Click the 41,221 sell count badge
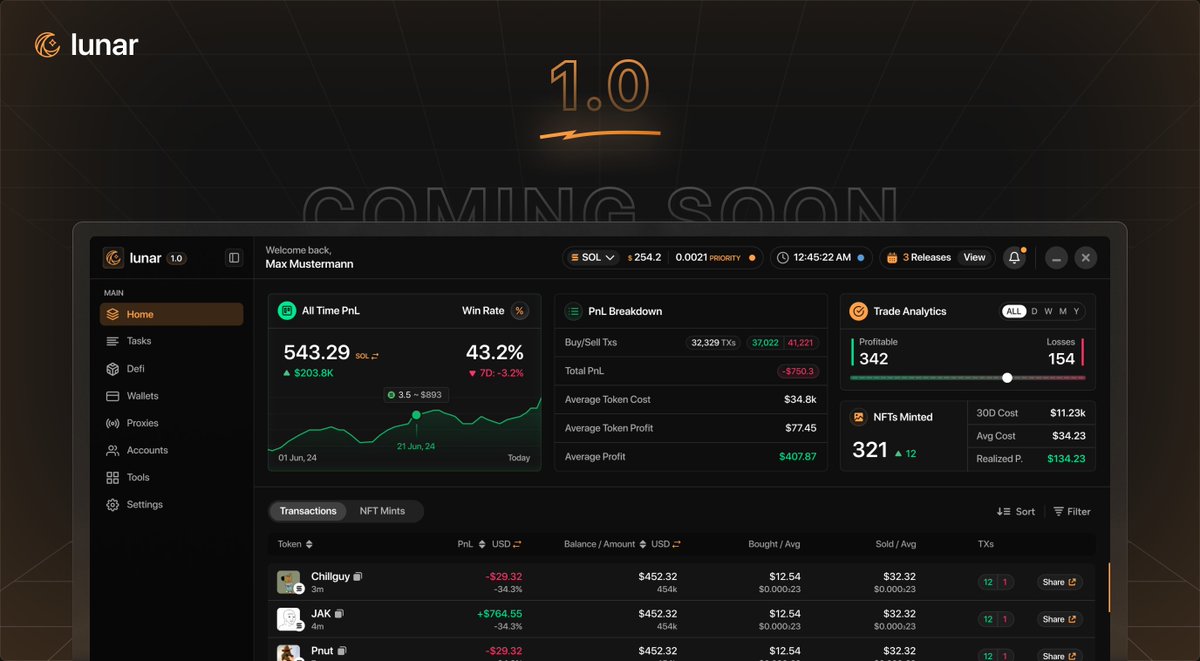 coord(800,343)
